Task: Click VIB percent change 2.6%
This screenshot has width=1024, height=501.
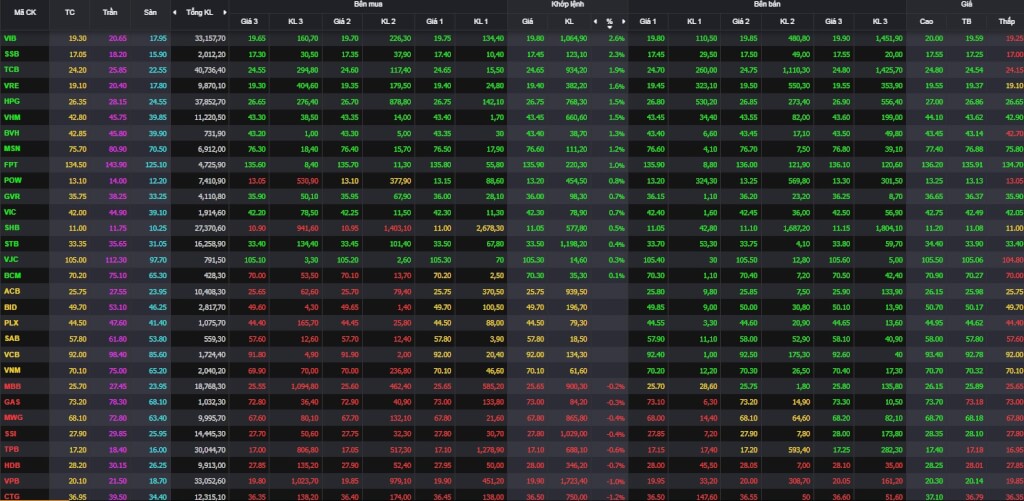Action: click(616, 39)
